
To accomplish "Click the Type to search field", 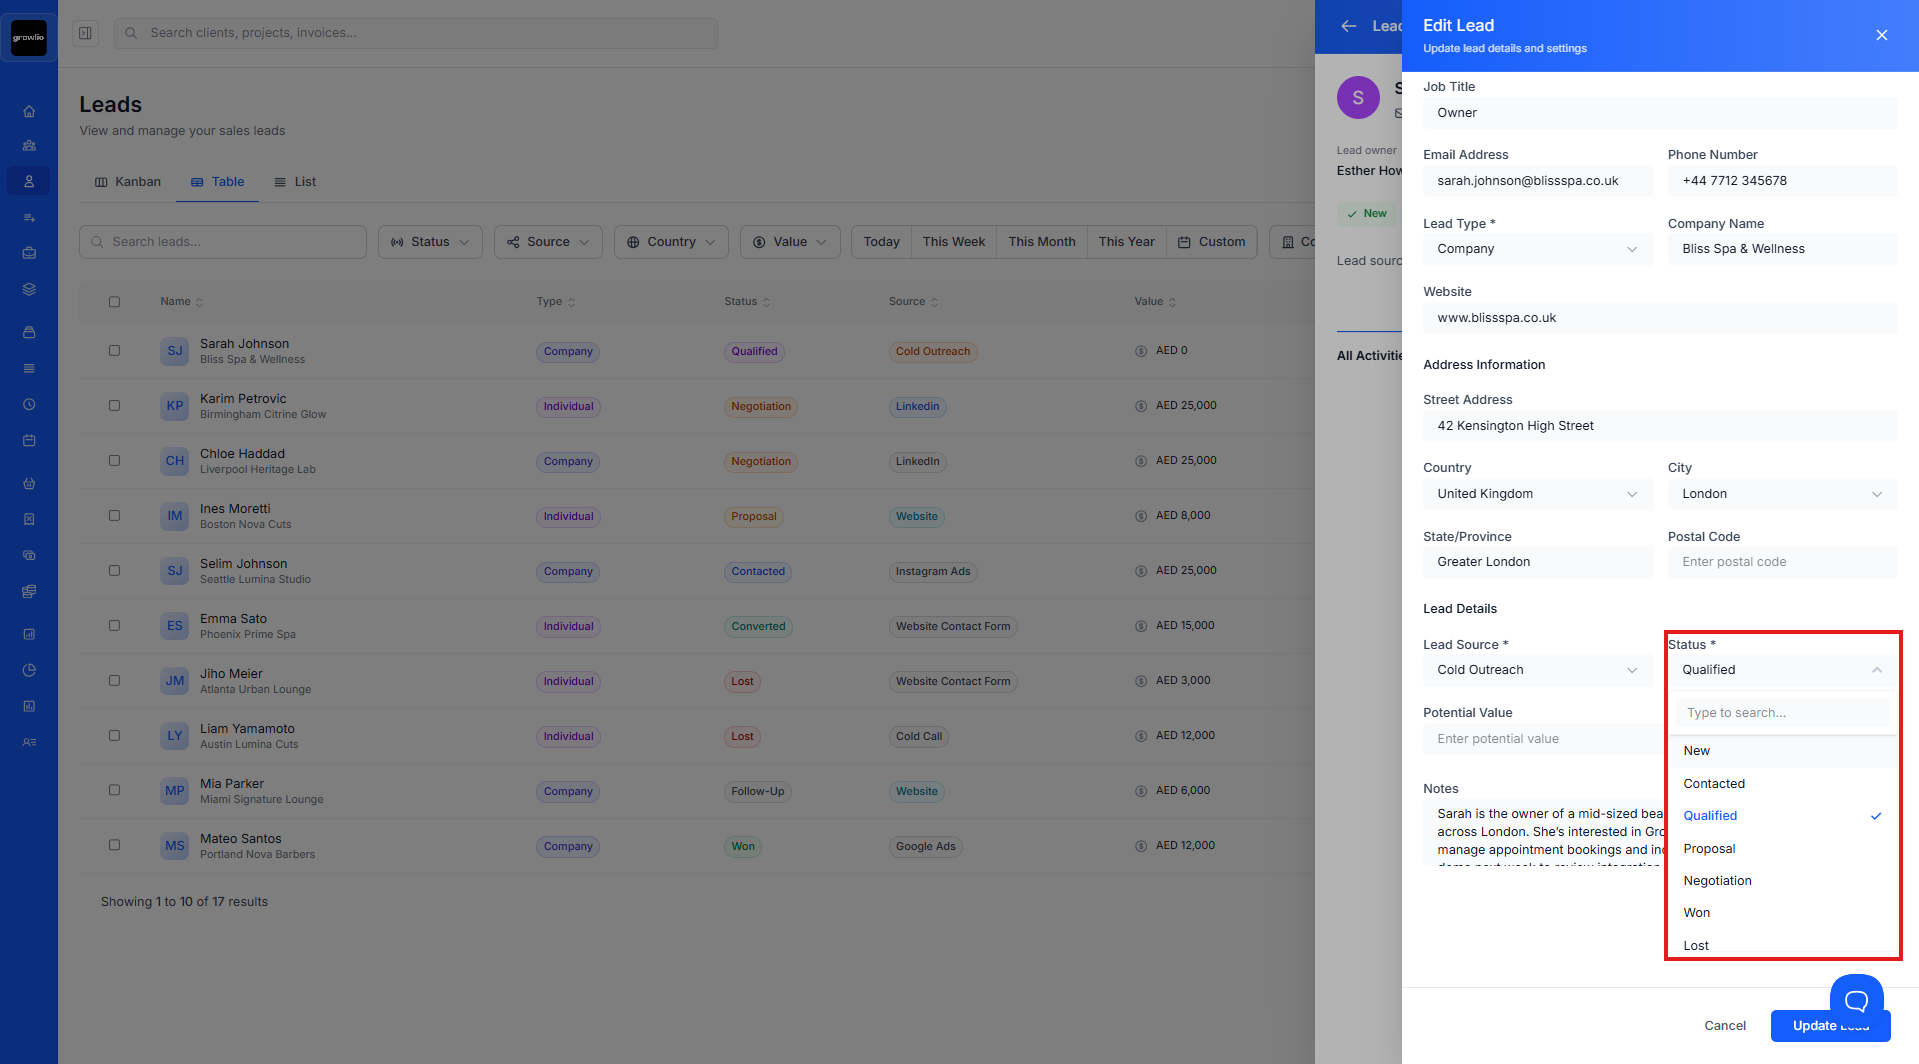I will click(1782, 713).
